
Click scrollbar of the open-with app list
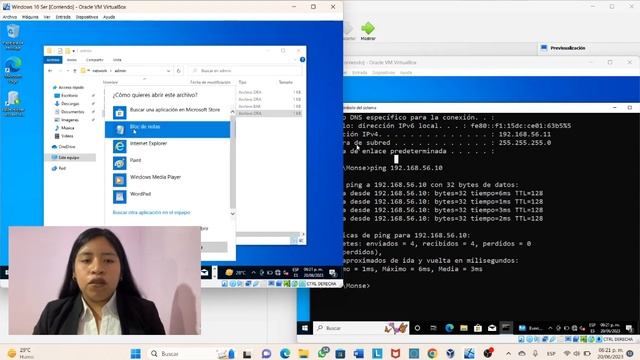233,162
